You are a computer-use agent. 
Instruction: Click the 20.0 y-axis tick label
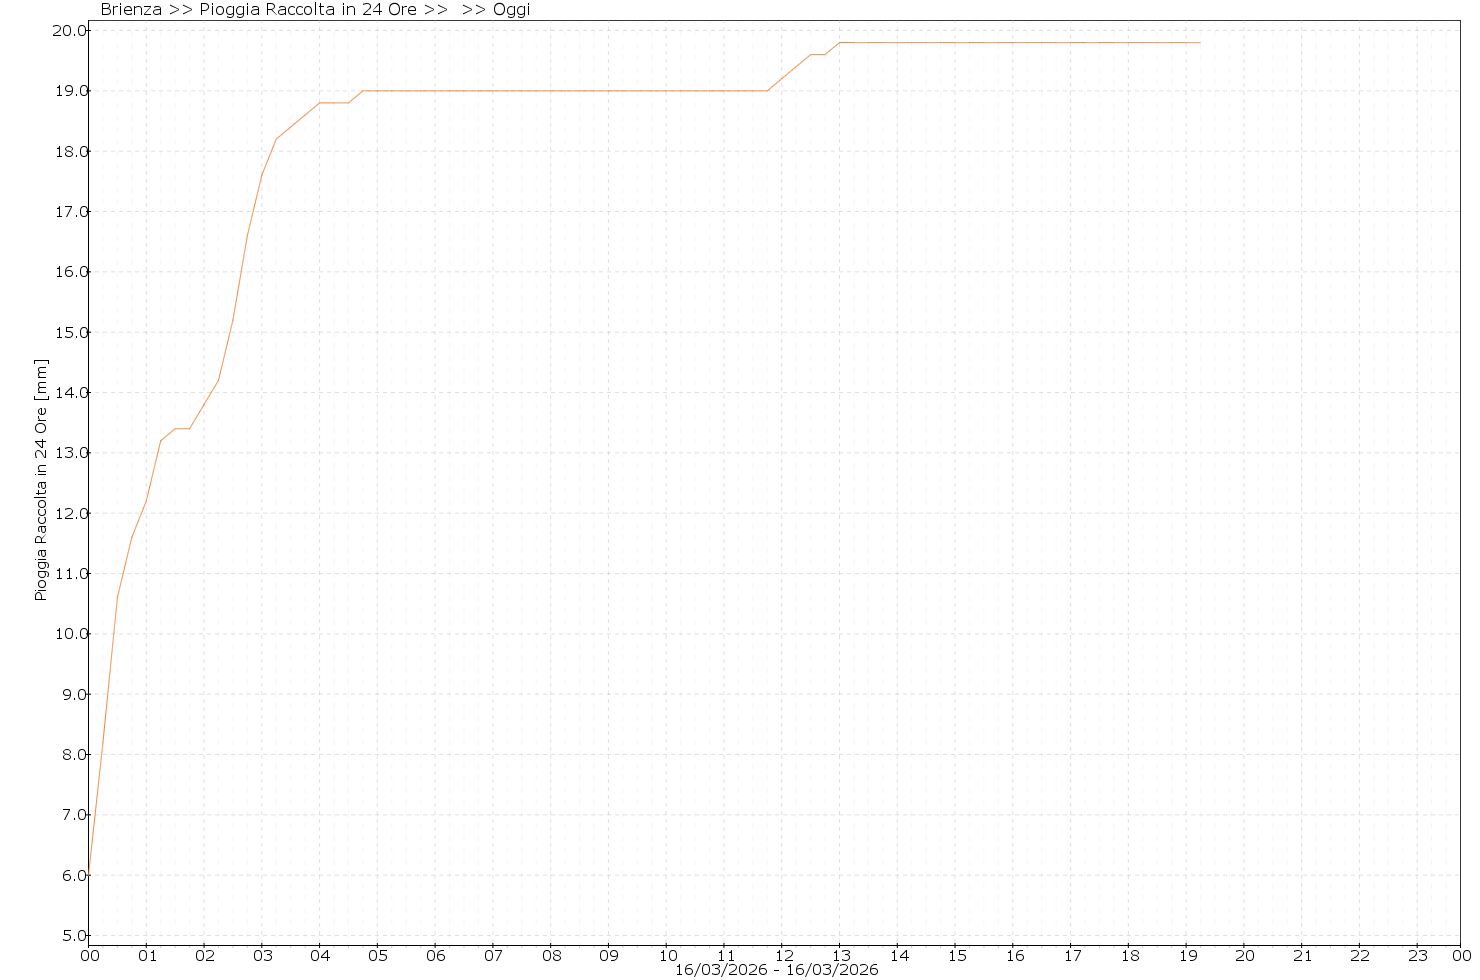[69, 31]
